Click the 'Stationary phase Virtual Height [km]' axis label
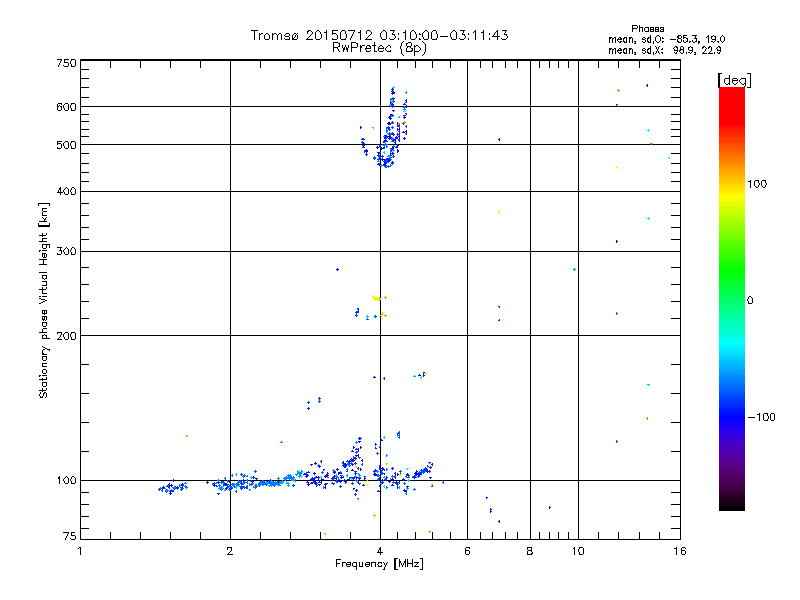This screenshot has width=800, height=600. [43, 301]
